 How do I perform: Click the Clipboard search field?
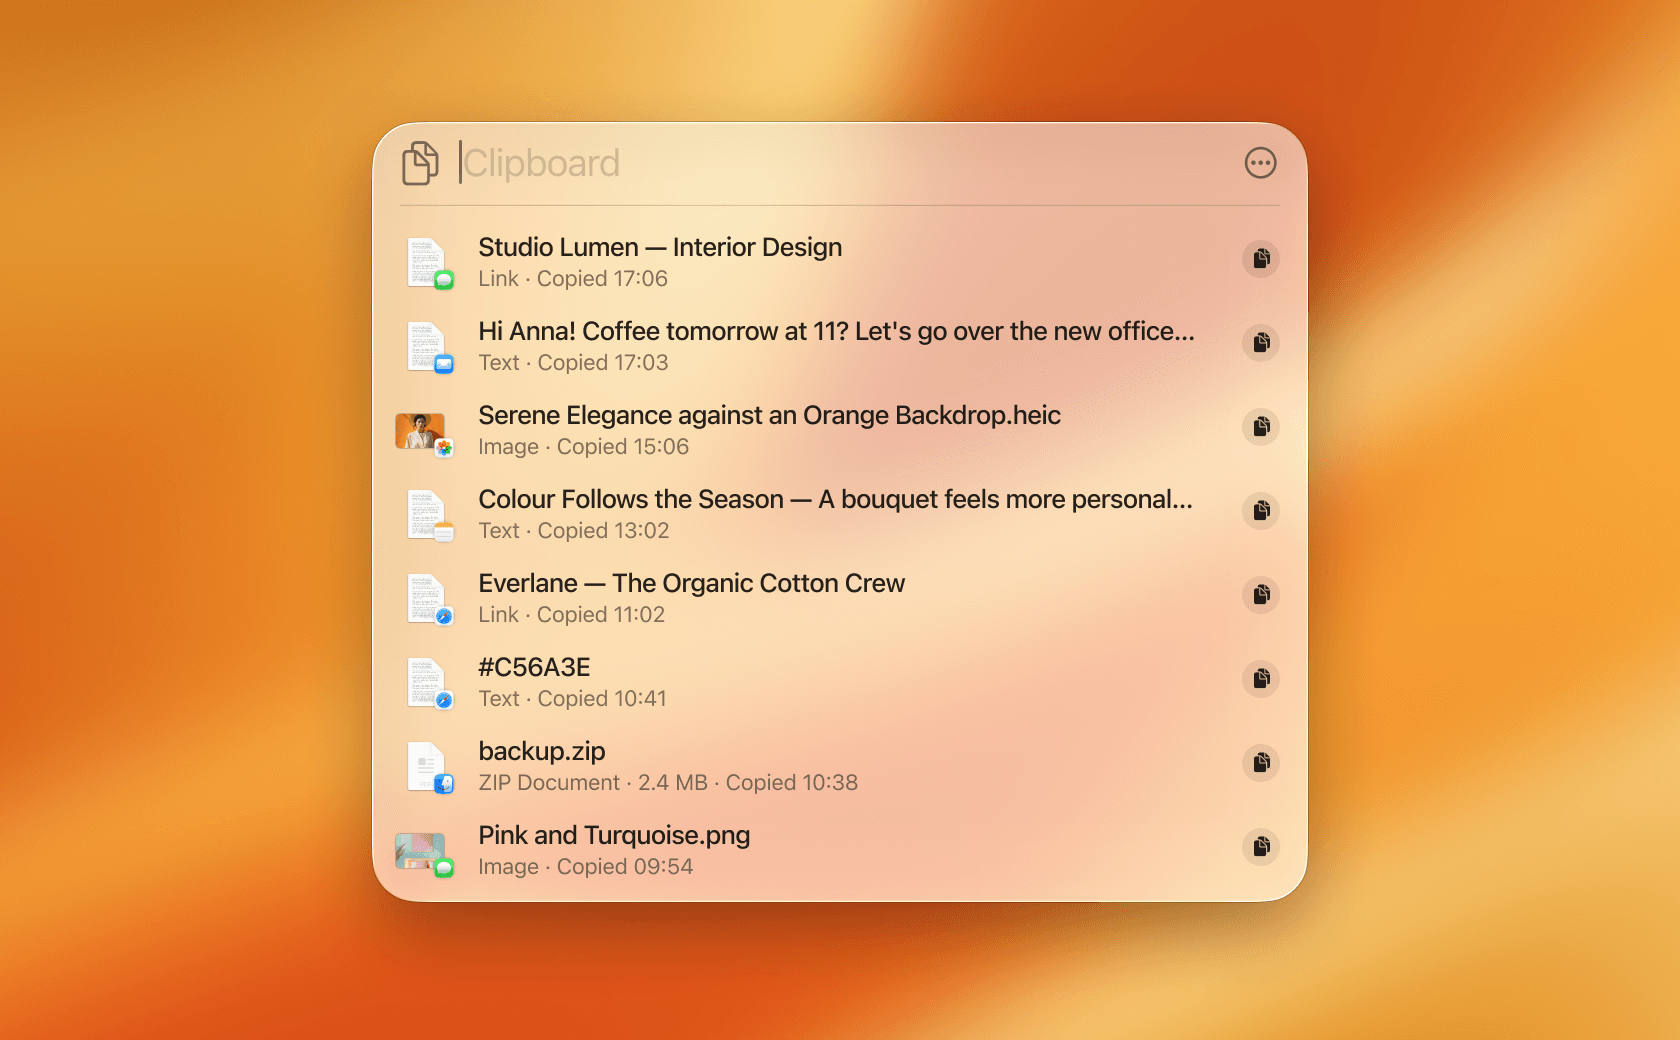[840, 163]
